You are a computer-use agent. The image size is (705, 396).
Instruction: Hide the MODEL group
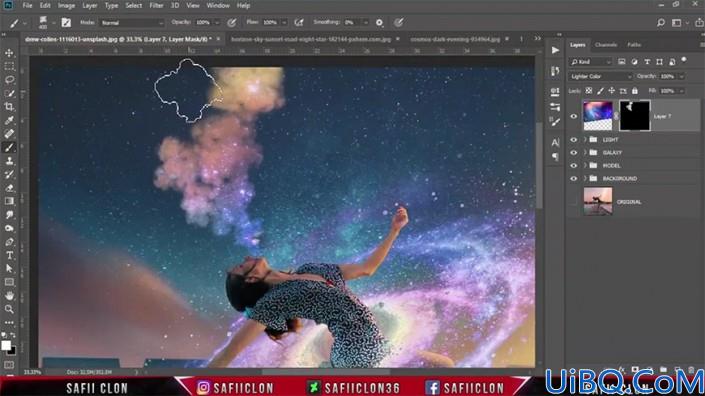tap(574, 166)
